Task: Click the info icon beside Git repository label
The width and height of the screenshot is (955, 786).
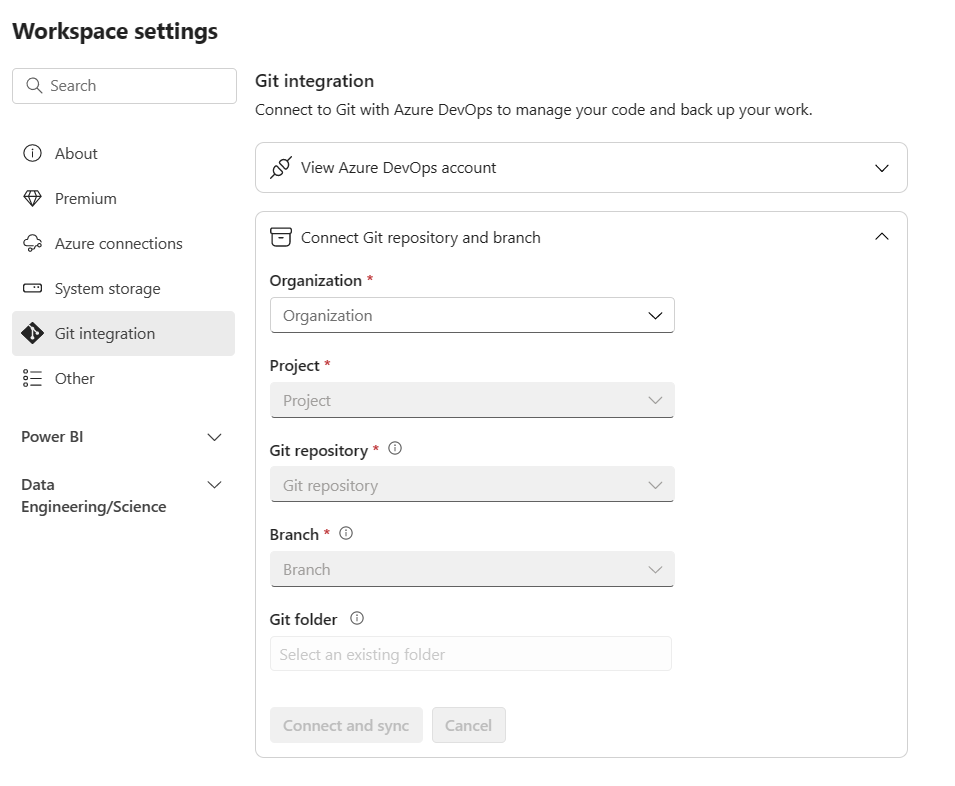Action: point(395,448)
